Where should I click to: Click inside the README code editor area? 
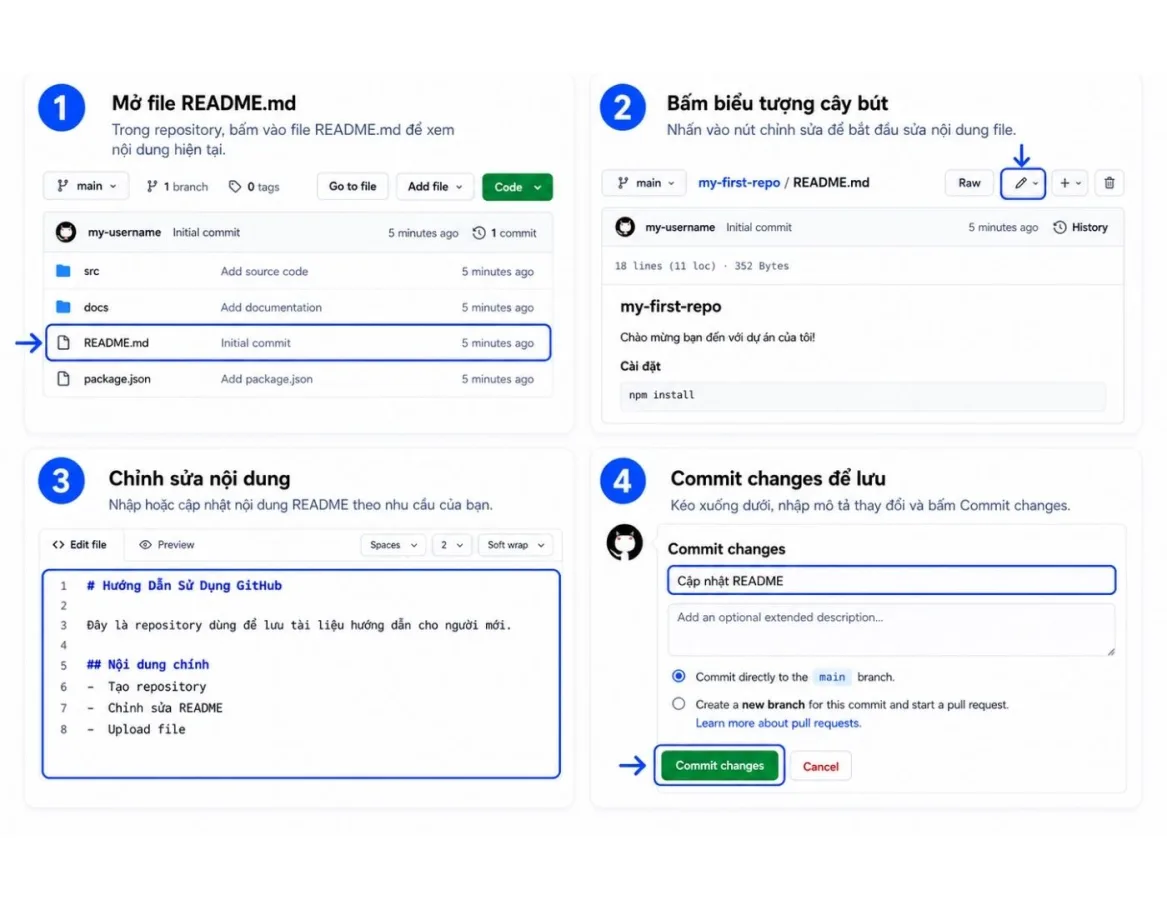click(301, 674)
